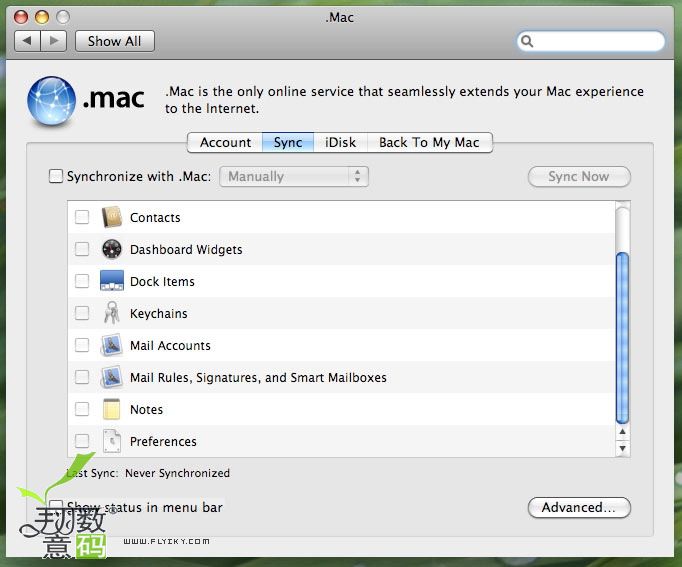
Task: Click the red close window button
Action: click(x=21, y=17)
